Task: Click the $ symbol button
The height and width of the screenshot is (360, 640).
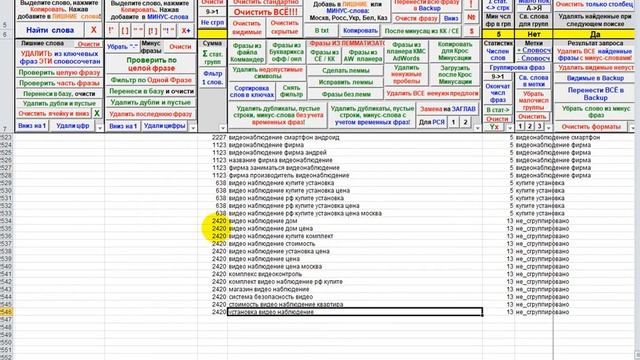Action: (471, 31)
